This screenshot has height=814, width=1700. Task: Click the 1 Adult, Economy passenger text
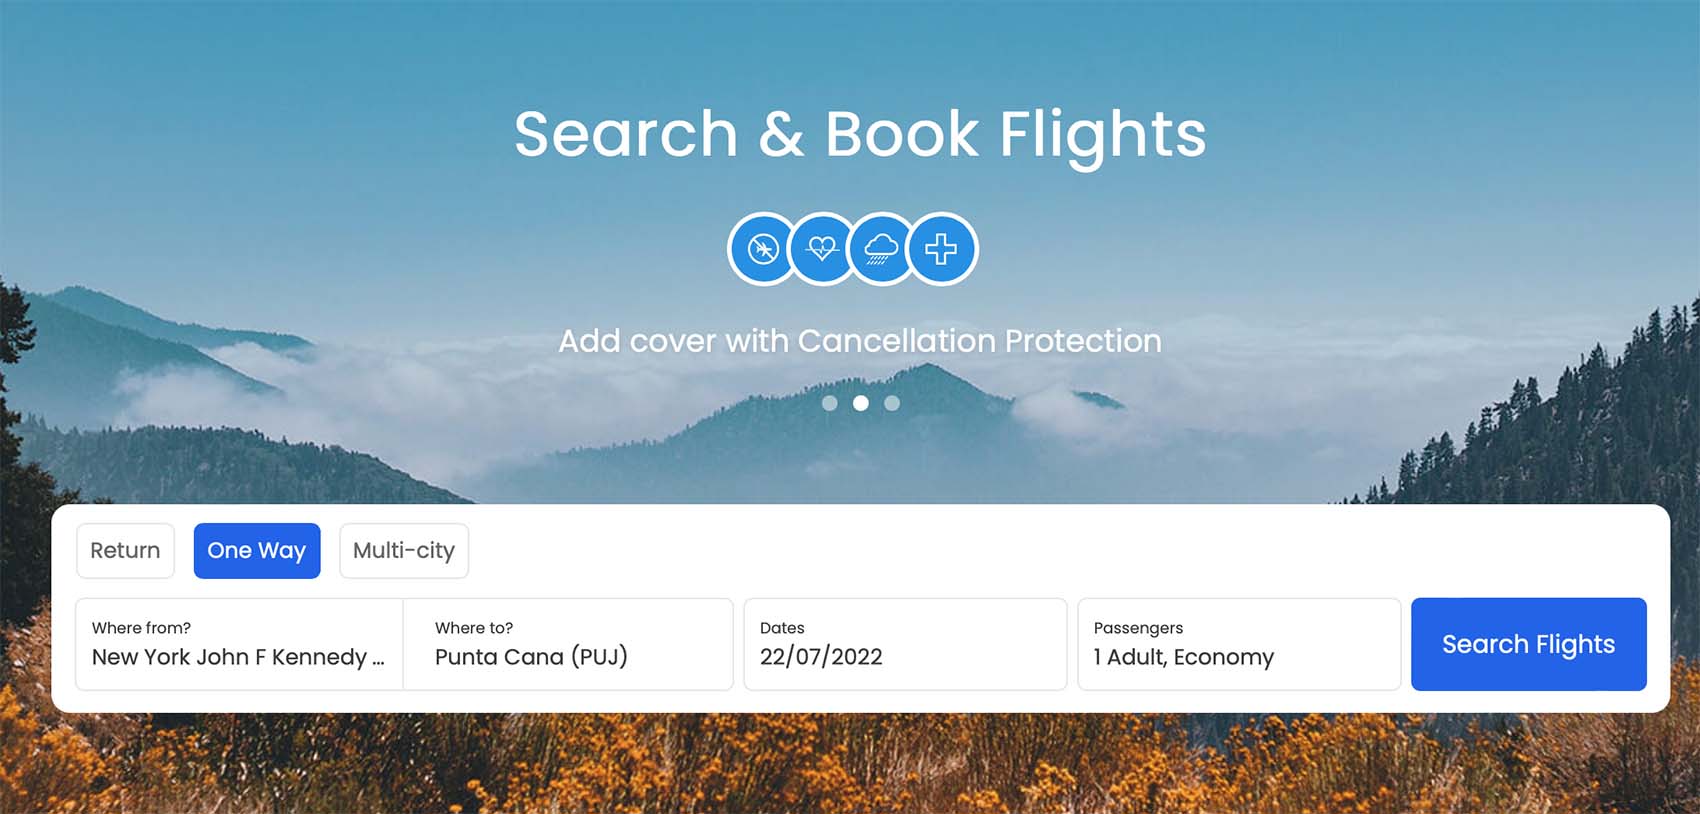(1184, 657)
